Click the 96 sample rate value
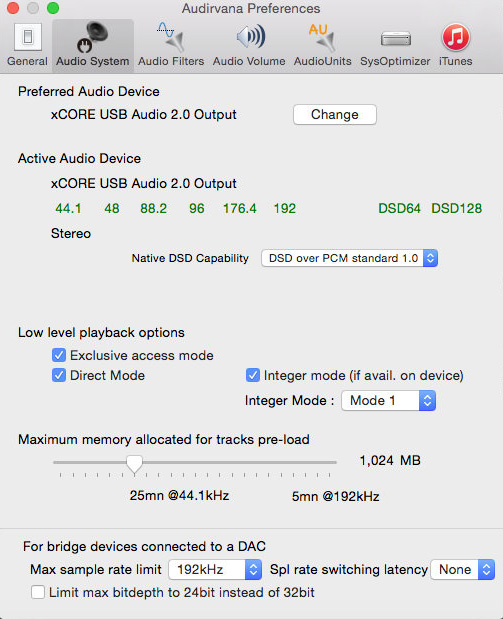 click(x=197, y=208)
